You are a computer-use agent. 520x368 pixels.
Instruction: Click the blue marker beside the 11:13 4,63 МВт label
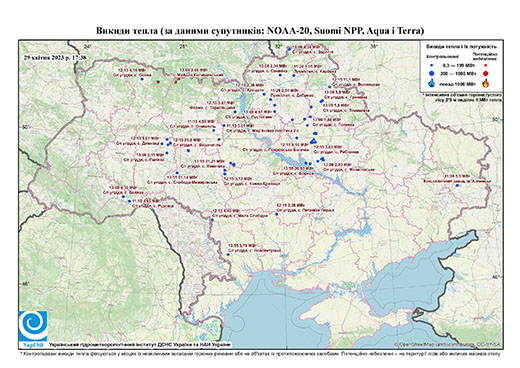[x=129, y=201]
